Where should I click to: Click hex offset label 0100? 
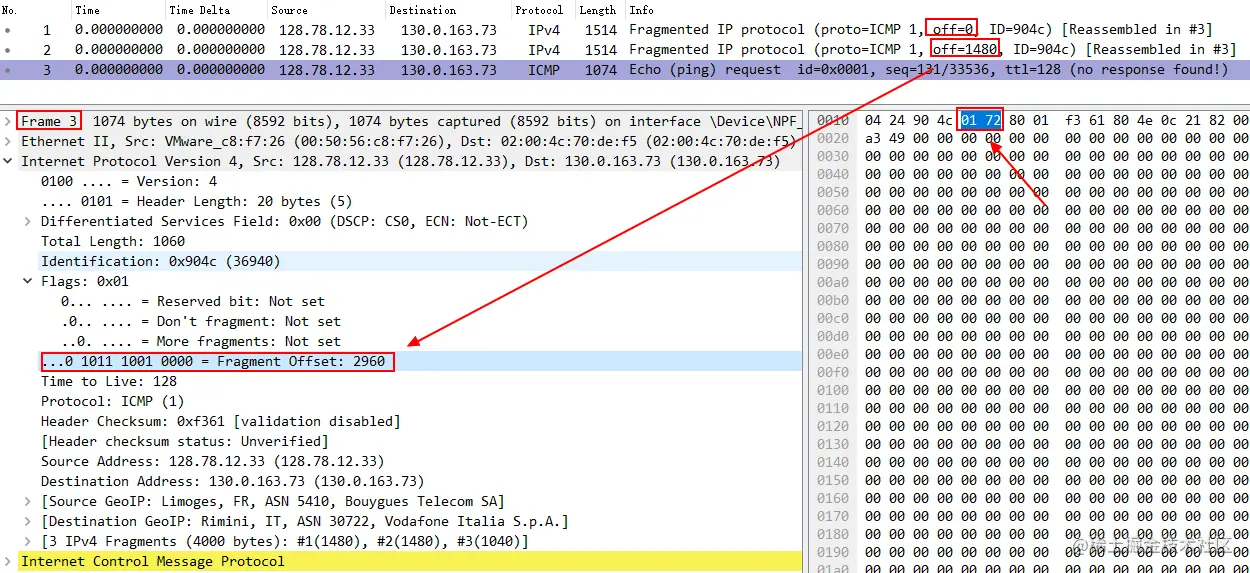[833, 390]
